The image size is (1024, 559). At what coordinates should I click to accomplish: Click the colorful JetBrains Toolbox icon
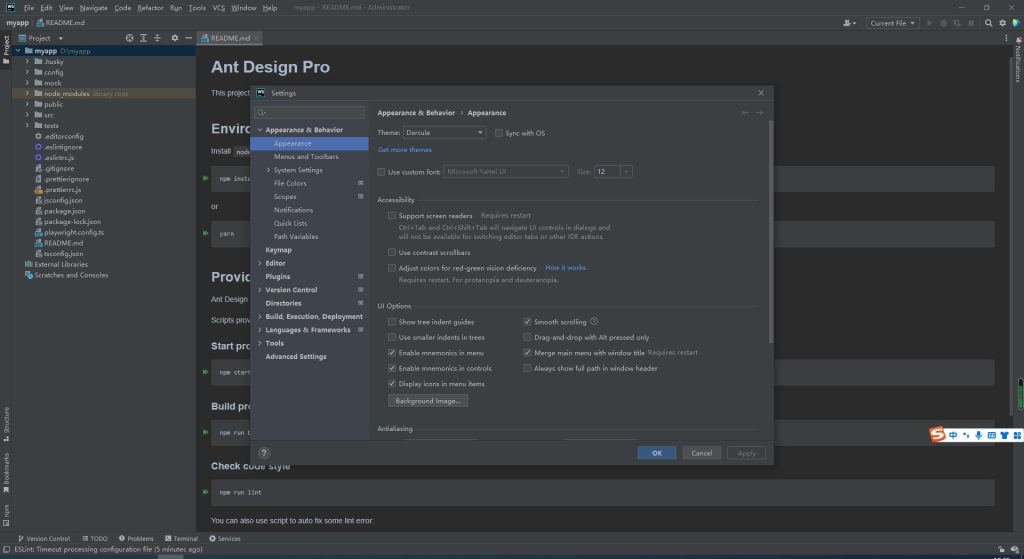click(1016, 23)
